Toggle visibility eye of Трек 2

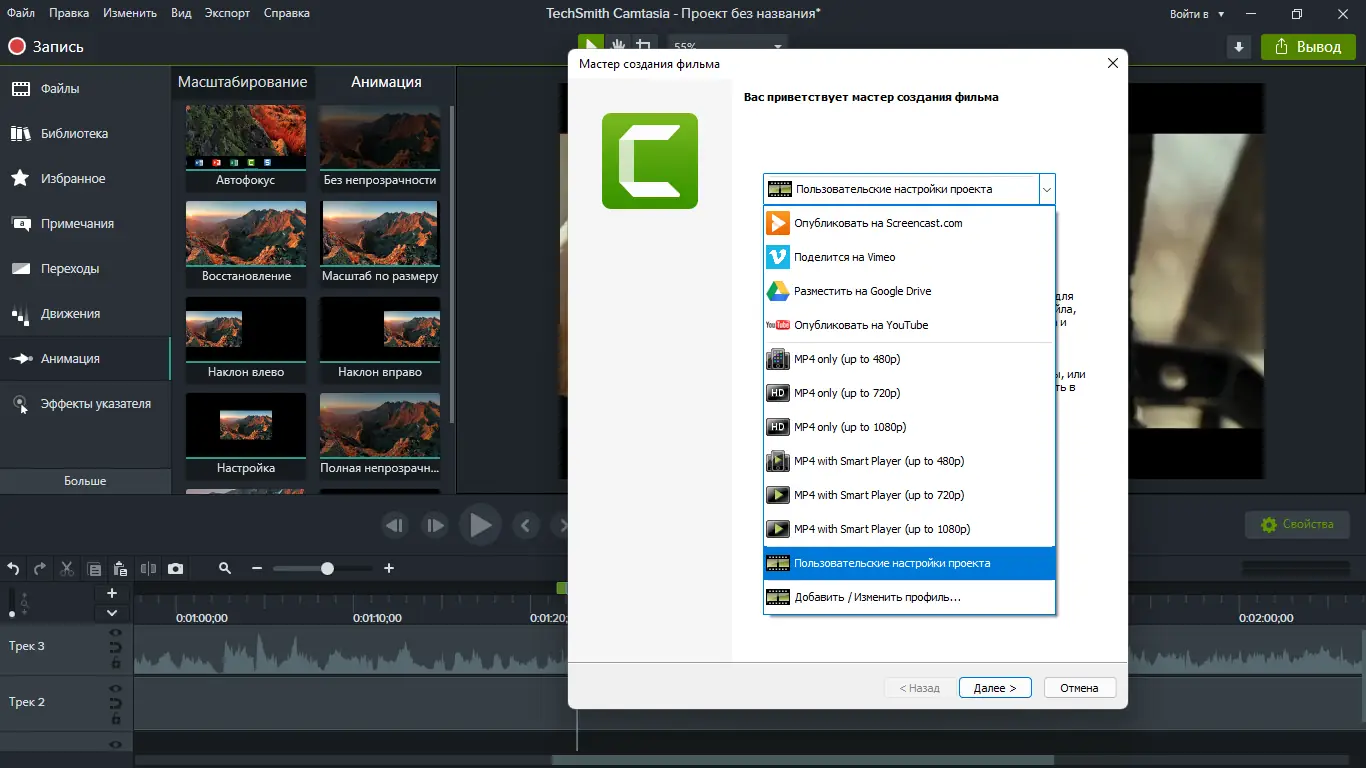pyautogui.click(x=115, y=689)
